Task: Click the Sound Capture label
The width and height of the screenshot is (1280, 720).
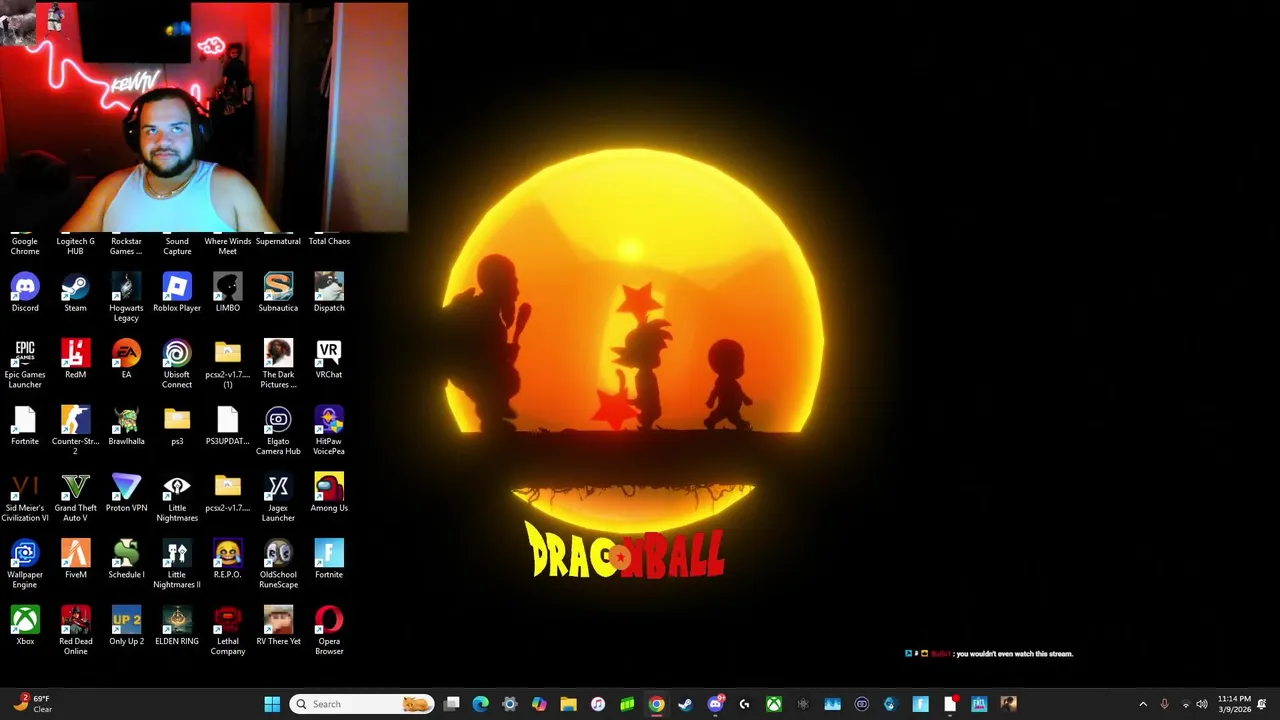Action: [x=177, y=246]
